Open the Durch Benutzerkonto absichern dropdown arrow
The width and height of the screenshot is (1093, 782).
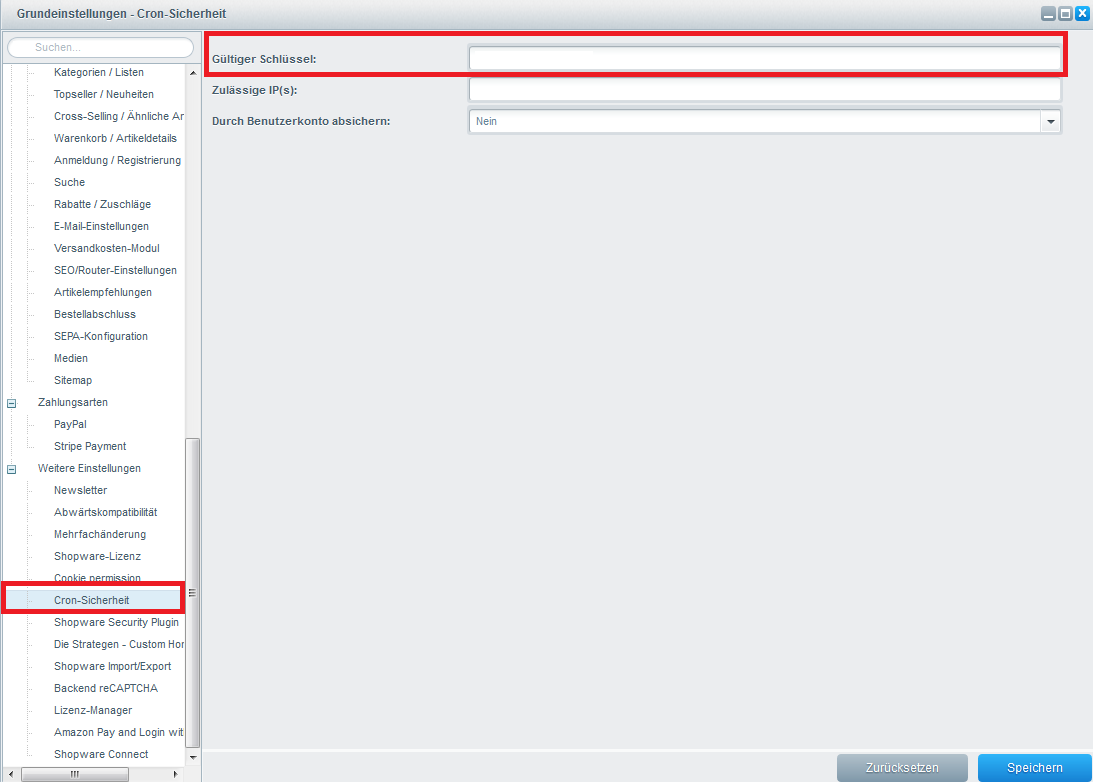coord(1050,121)
